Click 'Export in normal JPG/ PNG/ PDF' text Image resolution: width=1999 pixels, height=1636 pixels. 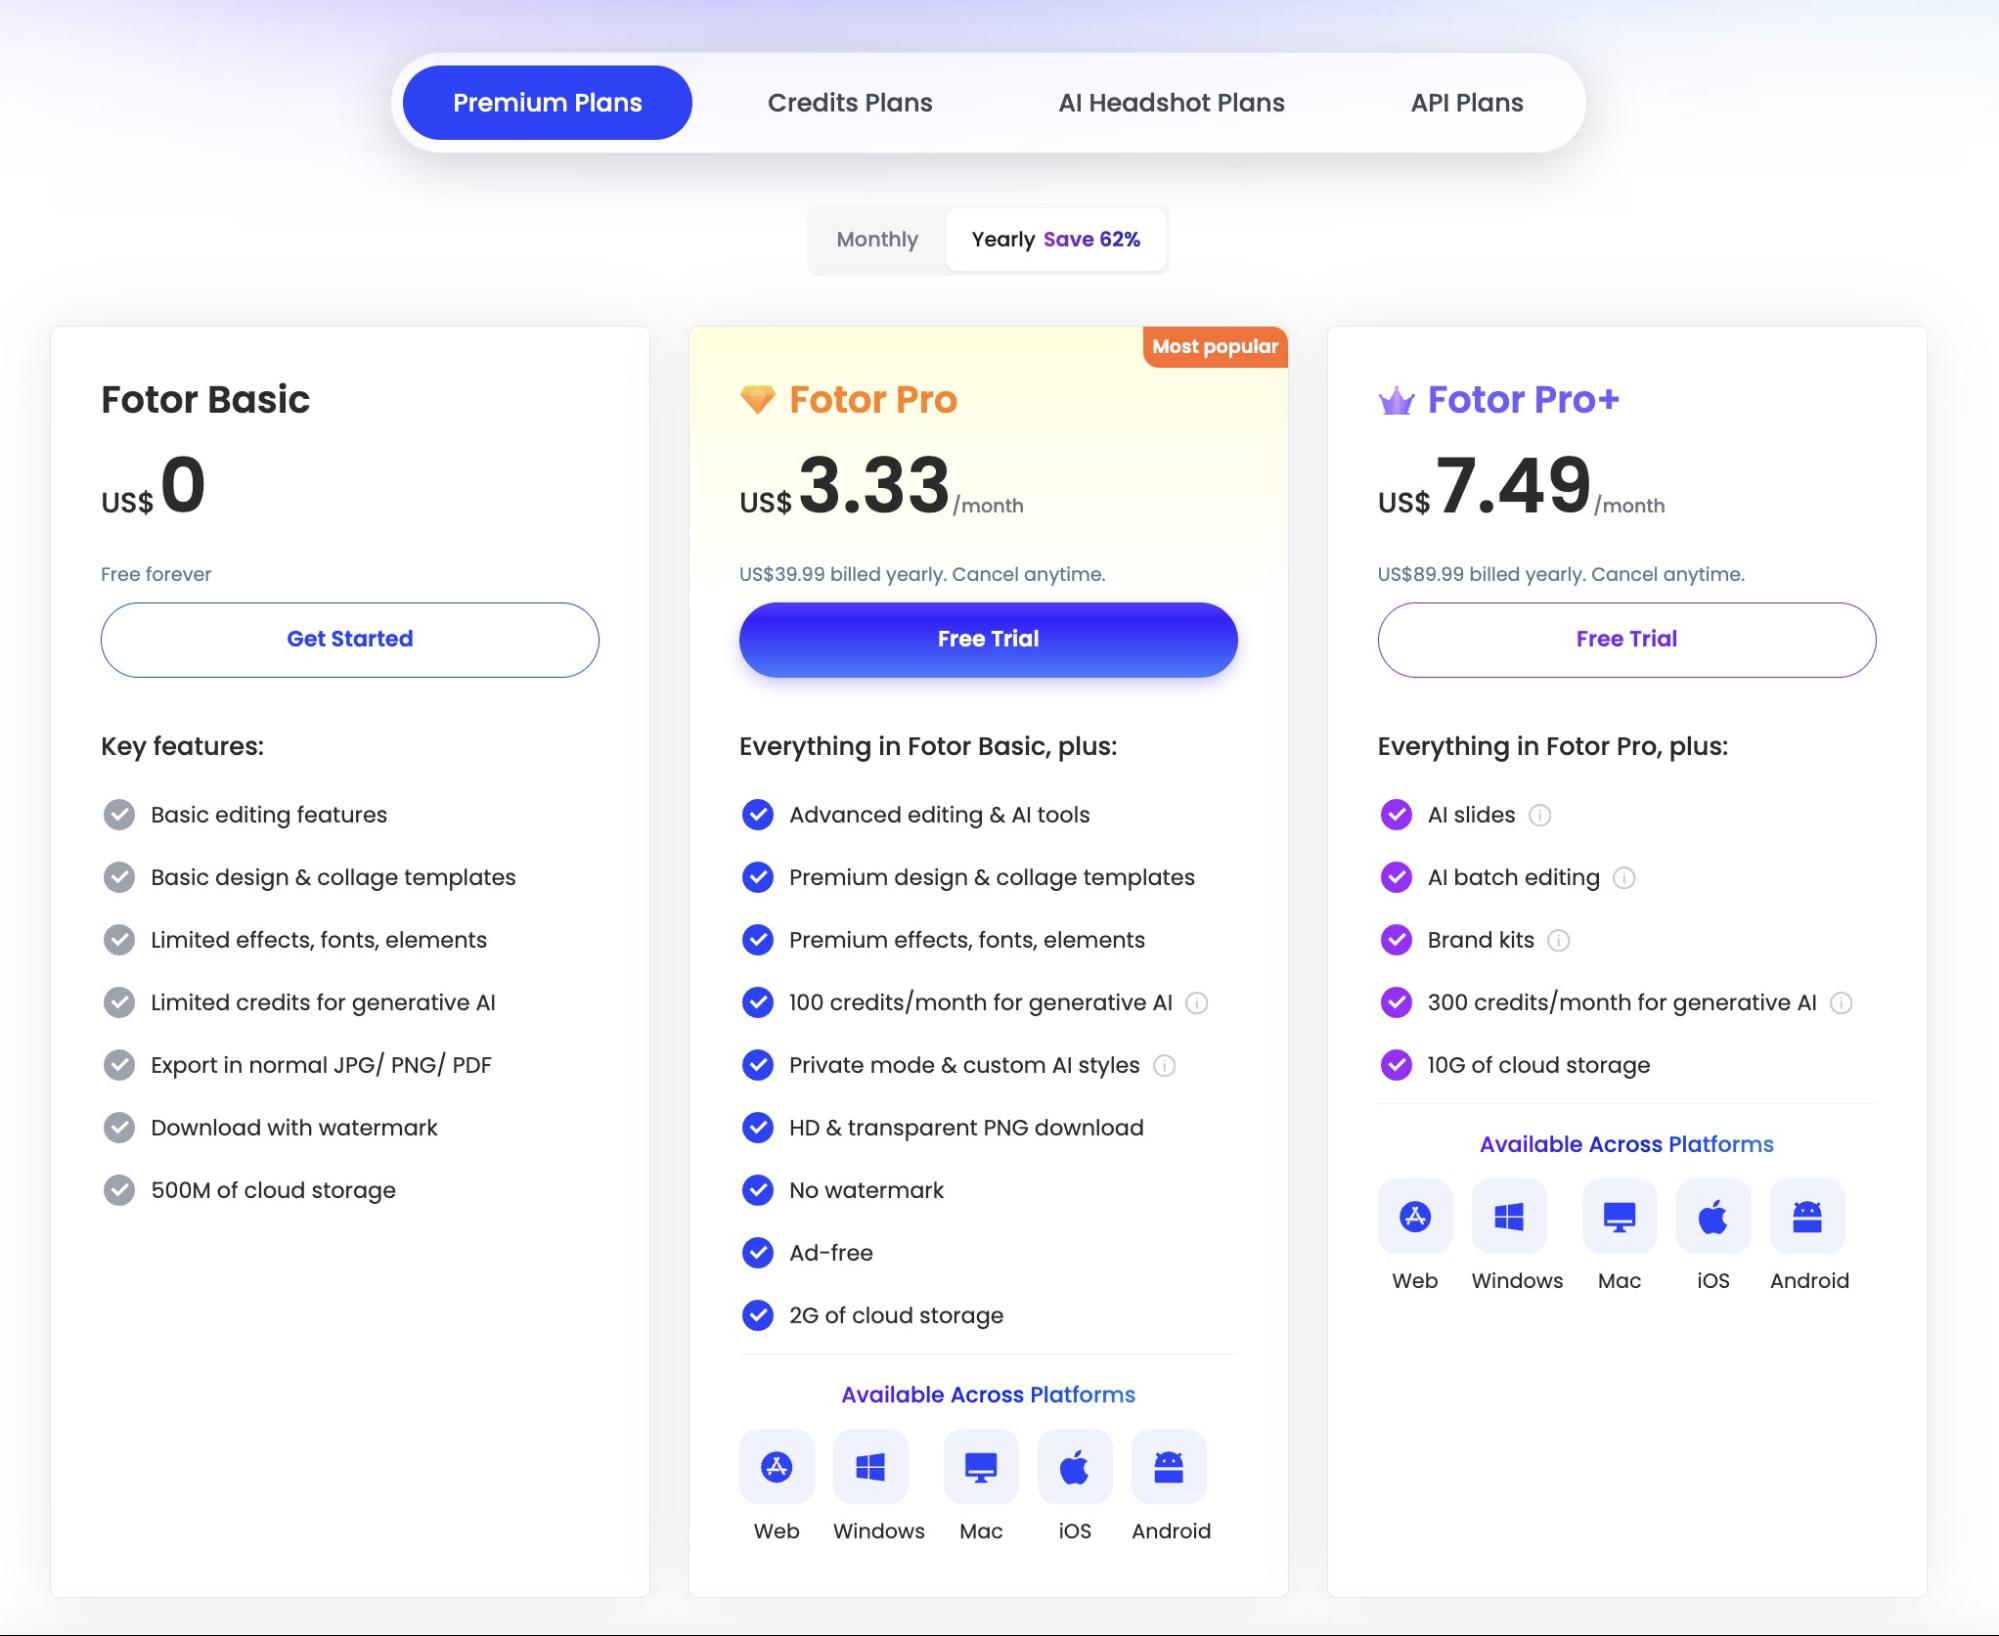pyautogui.click(x=321, y=1065)
